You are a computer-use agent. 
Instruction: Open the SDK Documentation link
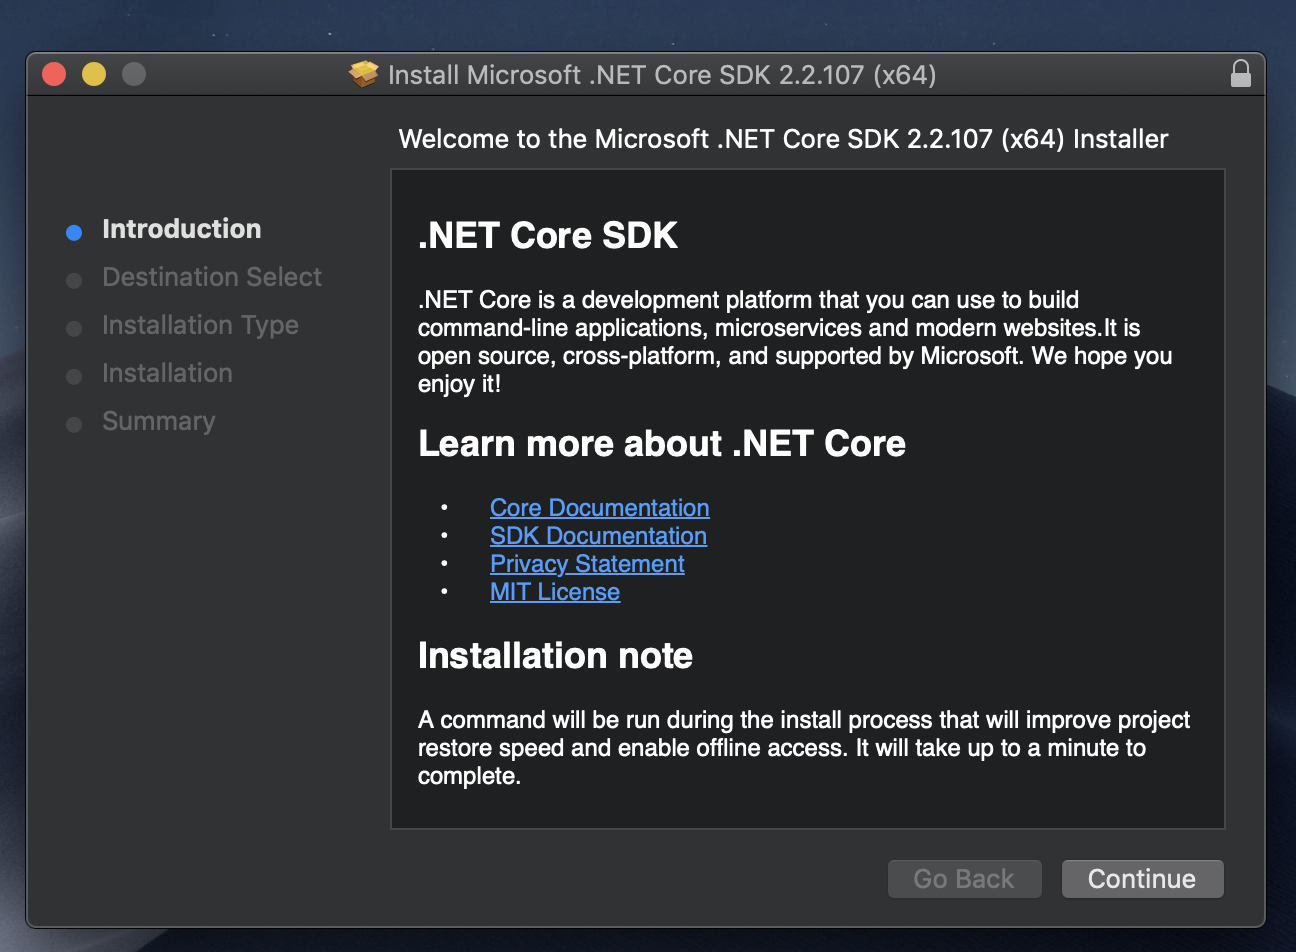(x=598, y=536)
